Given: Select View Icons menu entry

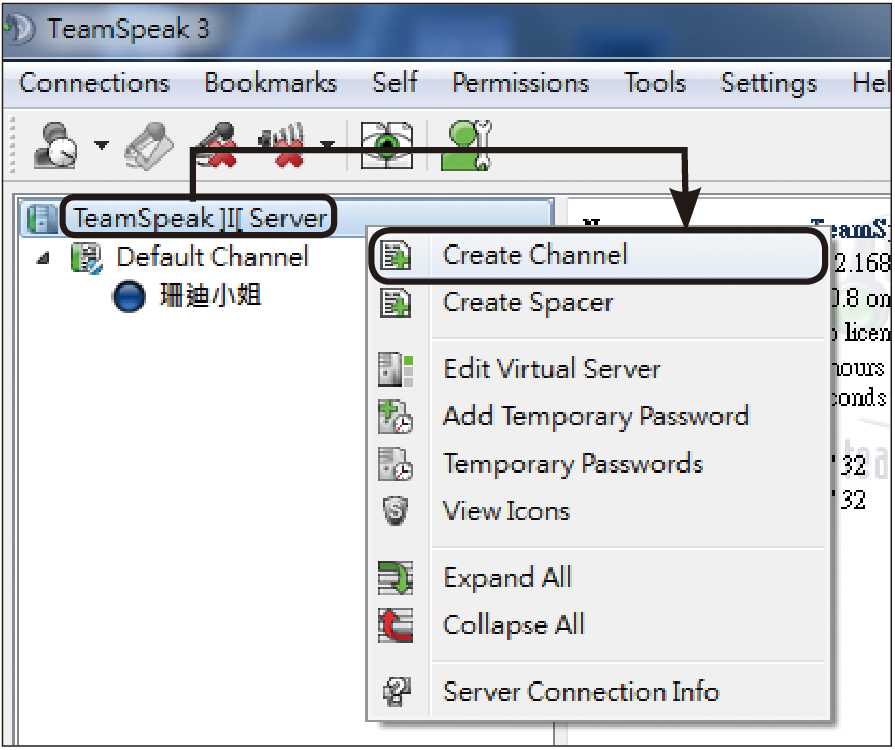Looking at the screenshot, I should click(x=598, y=511).
